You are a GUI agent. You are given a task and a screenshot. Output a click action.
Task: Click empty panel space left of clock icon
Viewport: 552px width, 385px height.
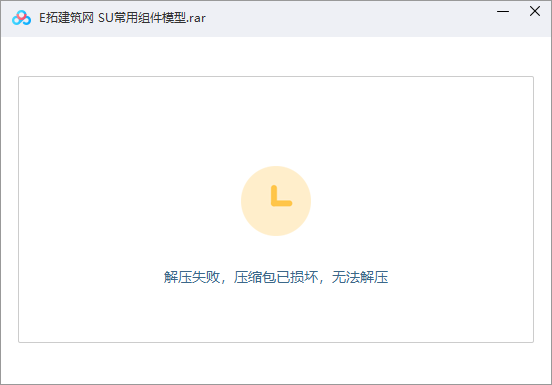point(130,201)
